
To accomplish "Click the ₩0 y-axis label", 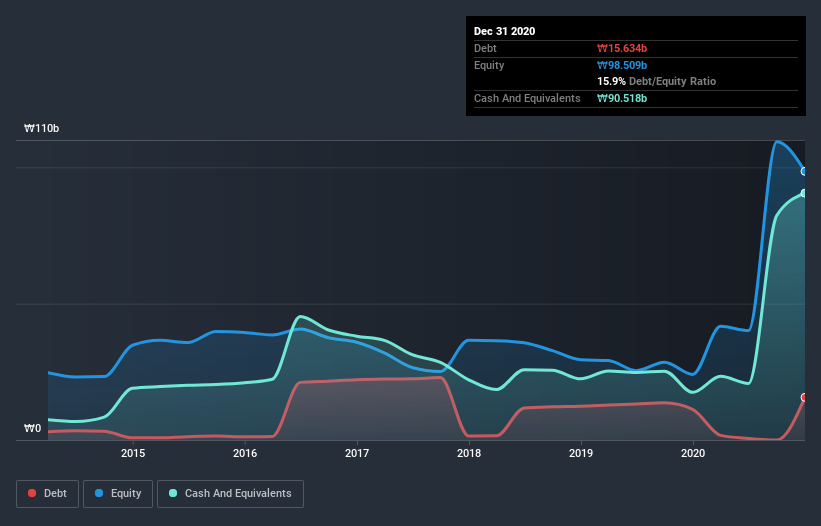I will point(32,428).
